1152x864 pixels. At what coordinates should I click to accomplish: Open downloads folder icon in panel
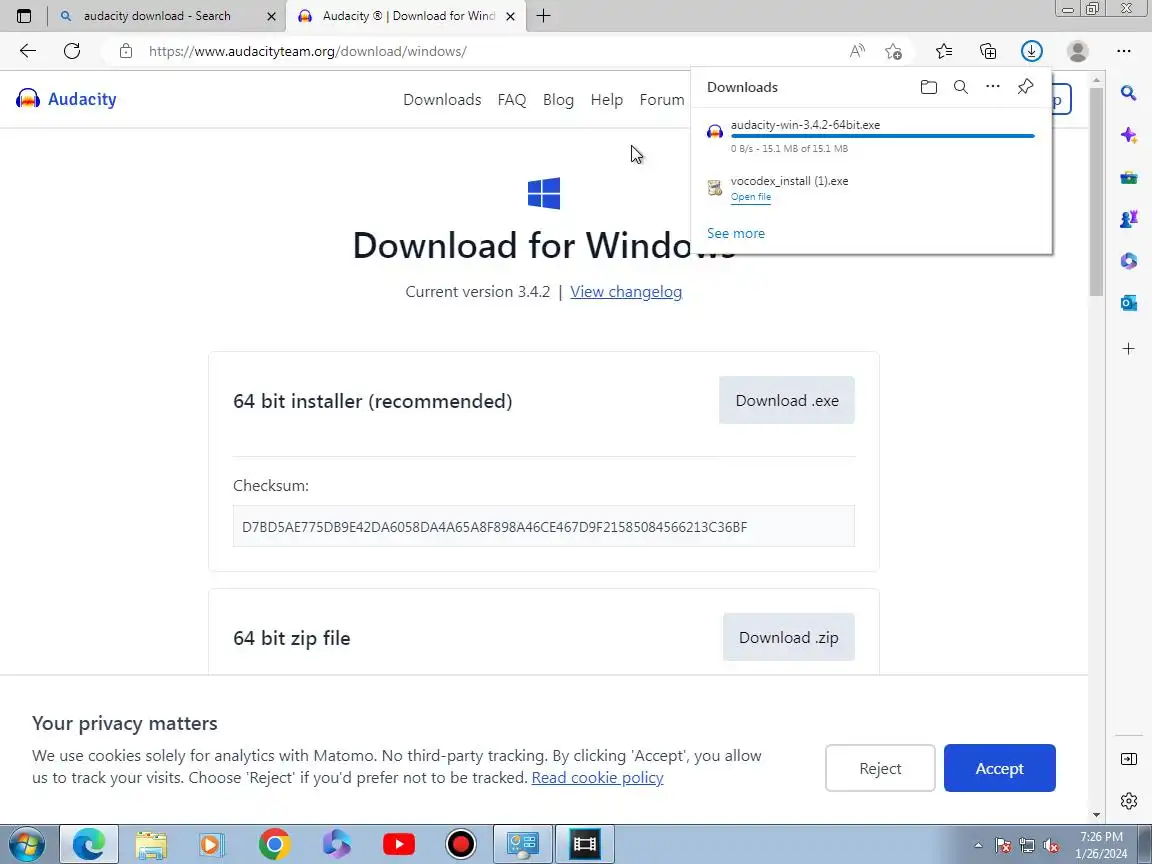929,87
